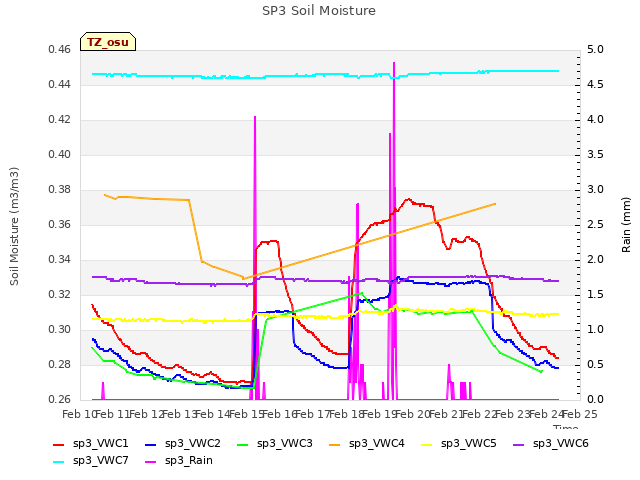Image resolution: width=640 pixels, height=480 pixels.
Task: Click the orange VWC4 line drop near Feb 13
Action: point(195,231)
